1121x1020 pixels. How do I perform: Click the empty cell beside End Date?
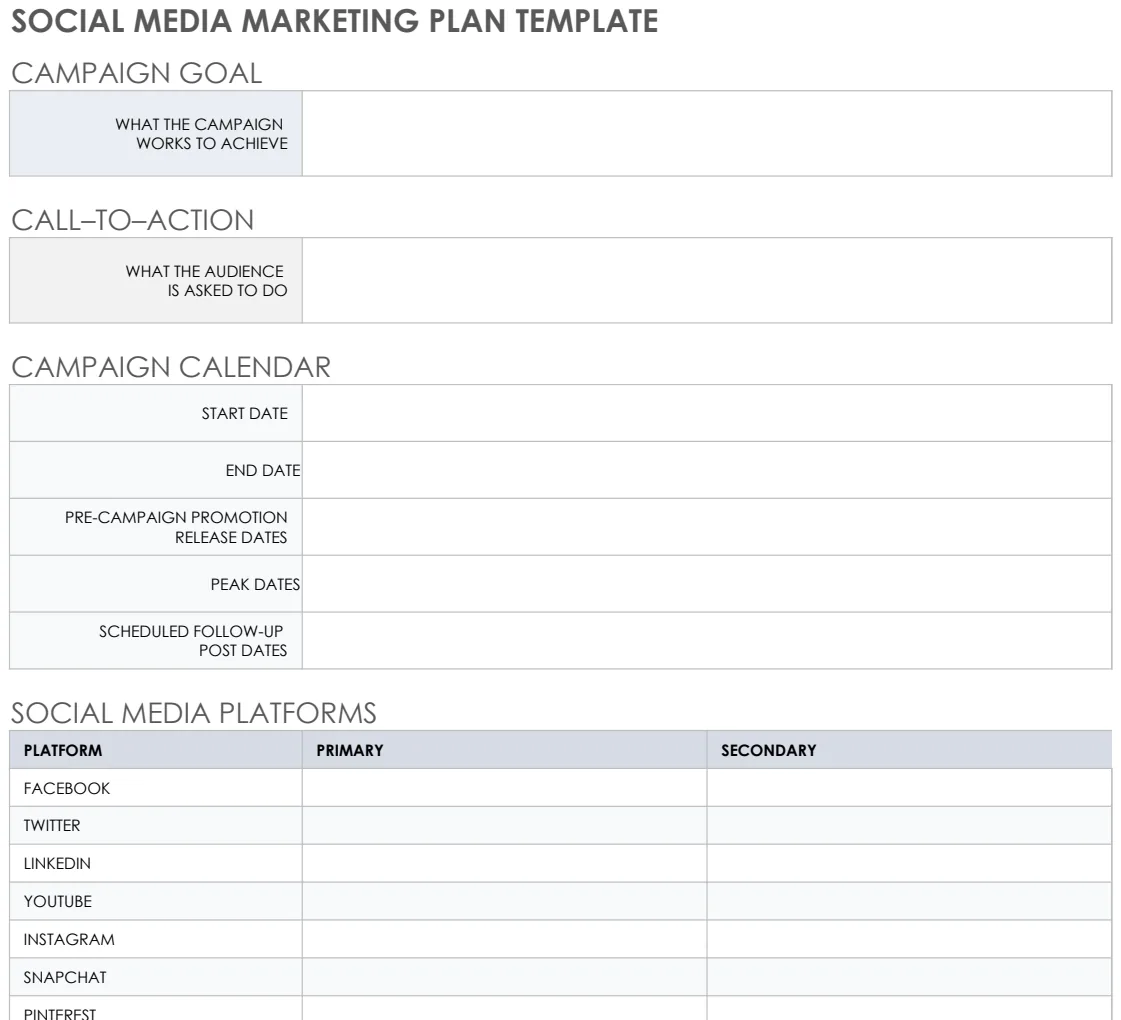[707, 470]
